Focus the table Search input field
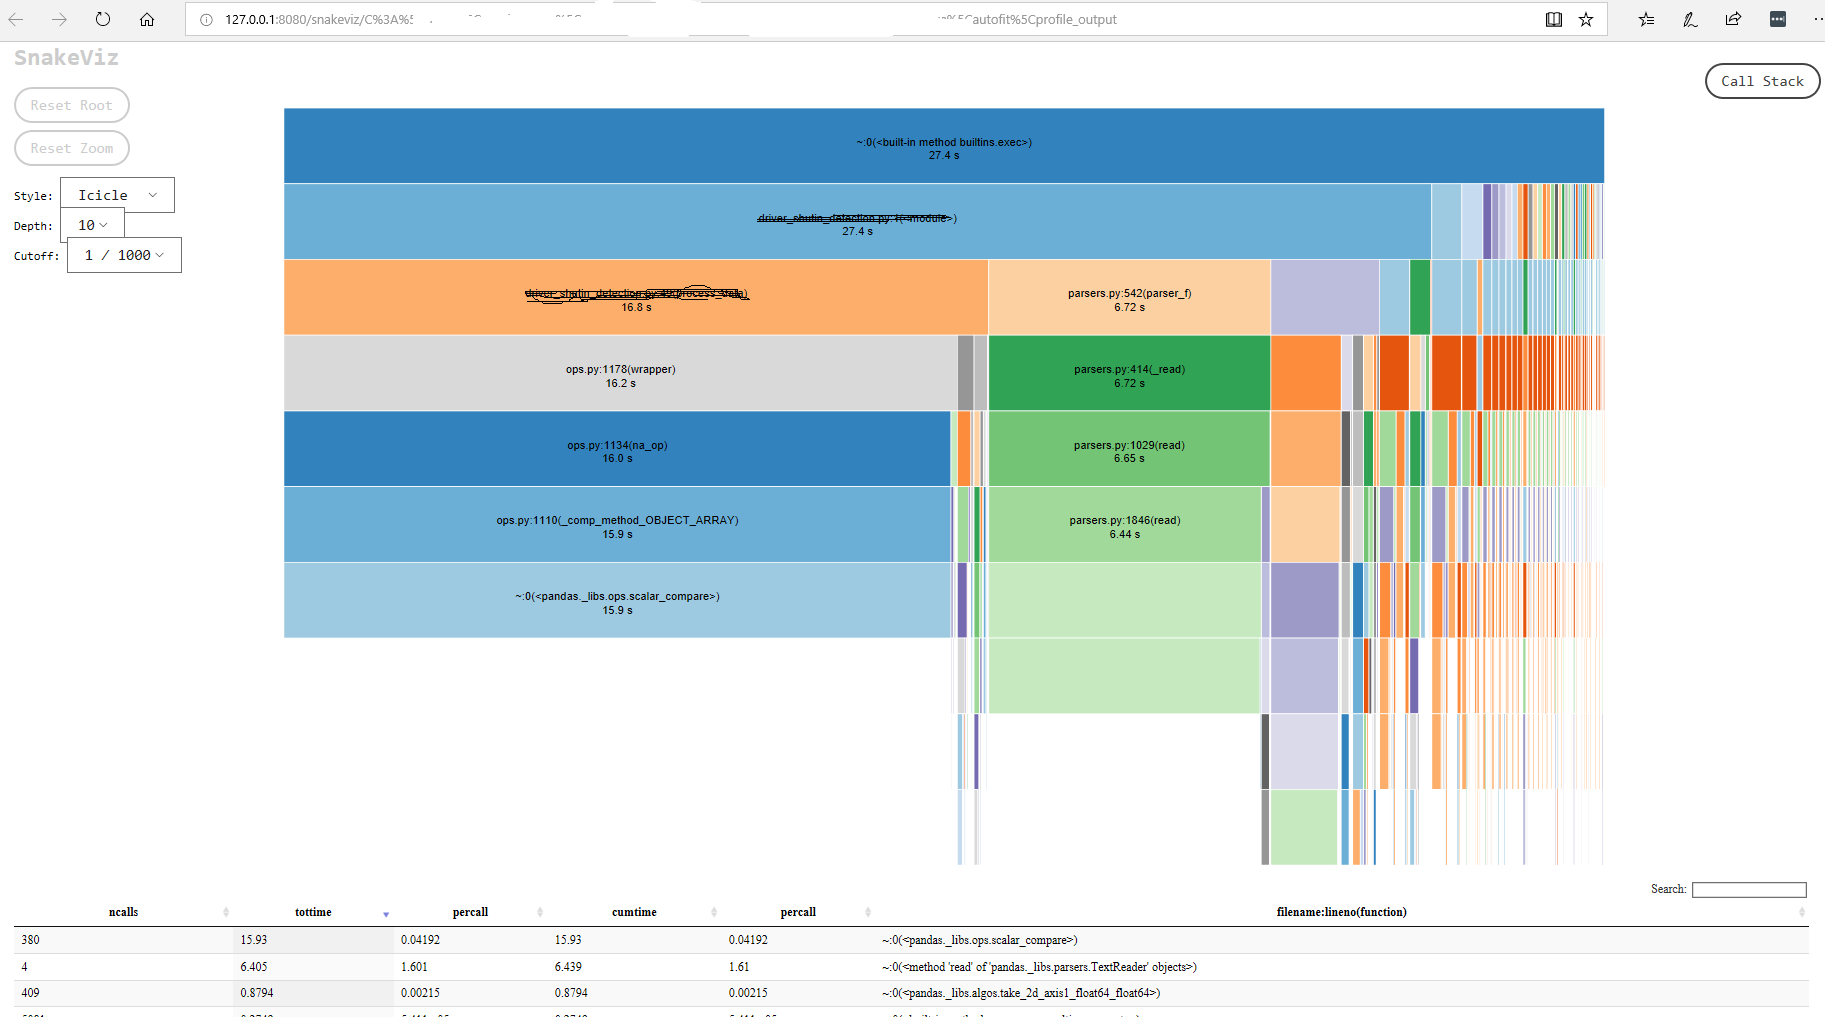 tap(1749, 890)
